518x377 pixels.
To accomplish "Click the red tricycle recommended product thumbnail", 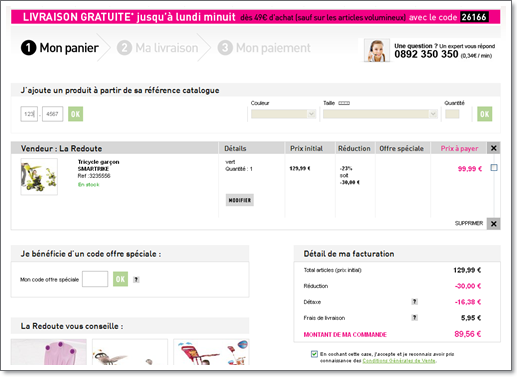I will coord(211,352).
